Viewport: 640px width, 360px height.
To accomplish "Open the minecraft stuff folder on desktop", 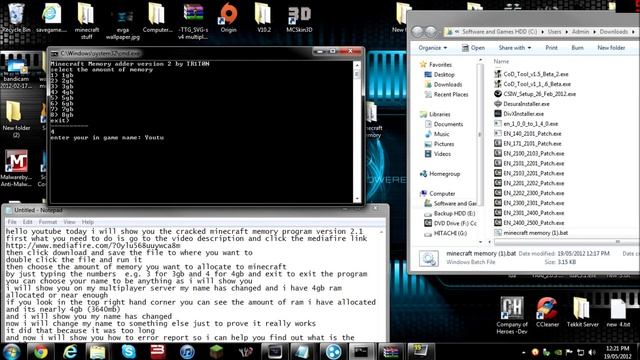I will [87, 21].
